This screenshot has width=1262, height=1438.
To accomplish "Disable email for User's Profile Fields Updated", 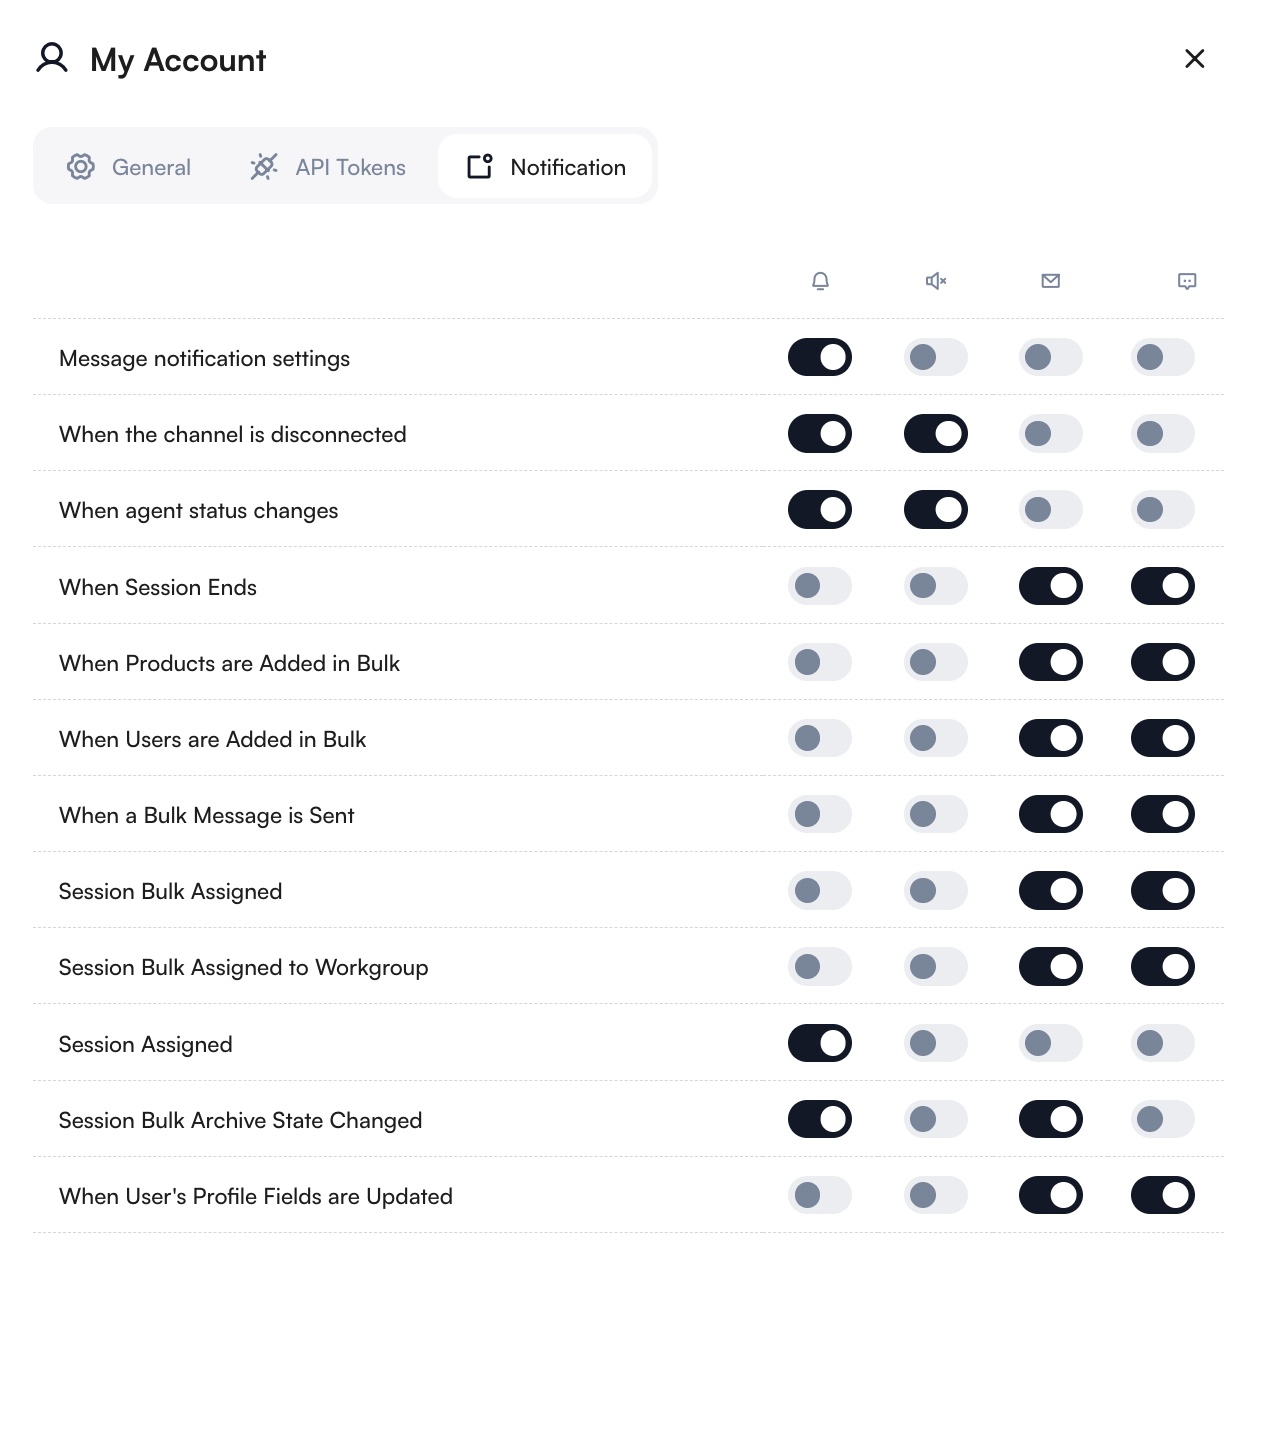I will pos(1050,1195).
